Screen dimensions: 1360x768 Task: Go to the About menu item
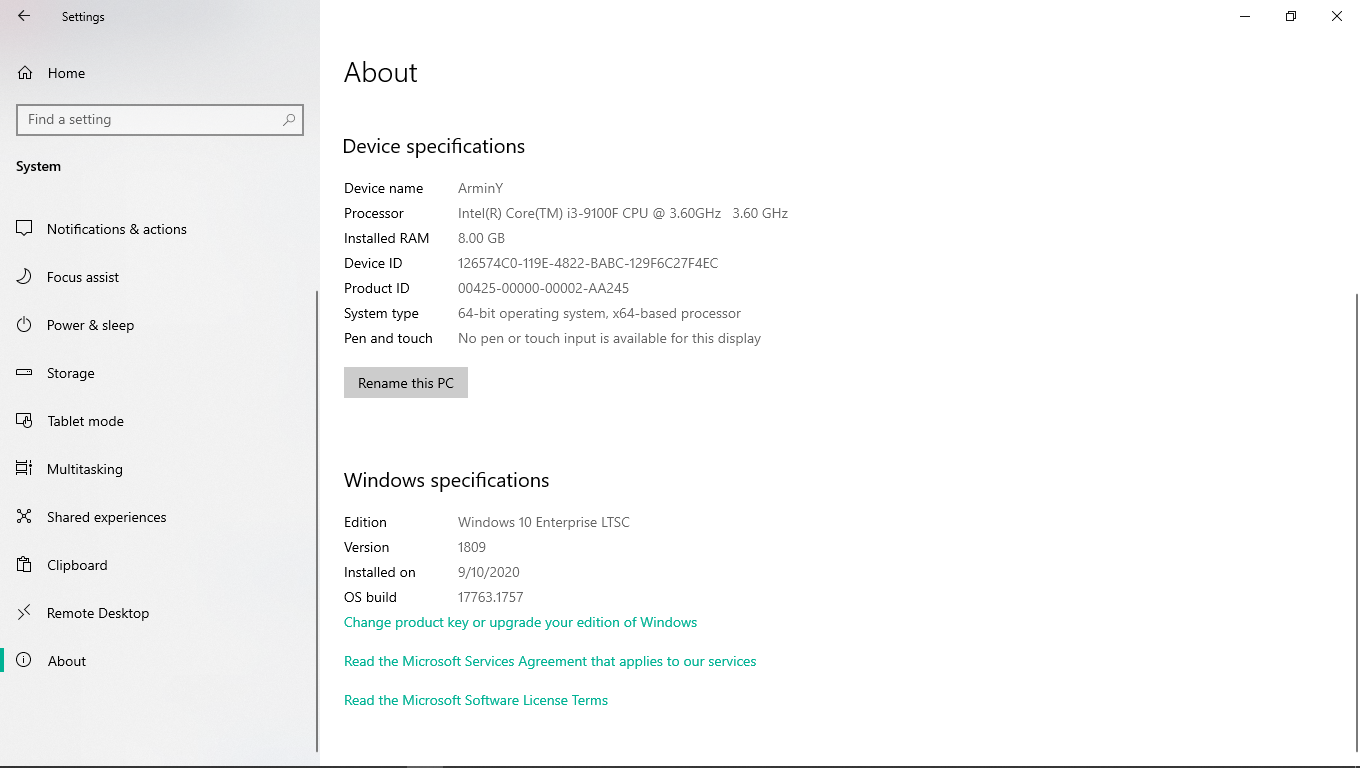tap(67, 661)
